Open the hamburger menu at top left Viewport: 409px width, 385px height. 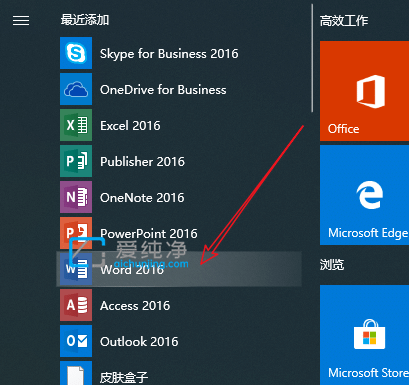[21, 21]
